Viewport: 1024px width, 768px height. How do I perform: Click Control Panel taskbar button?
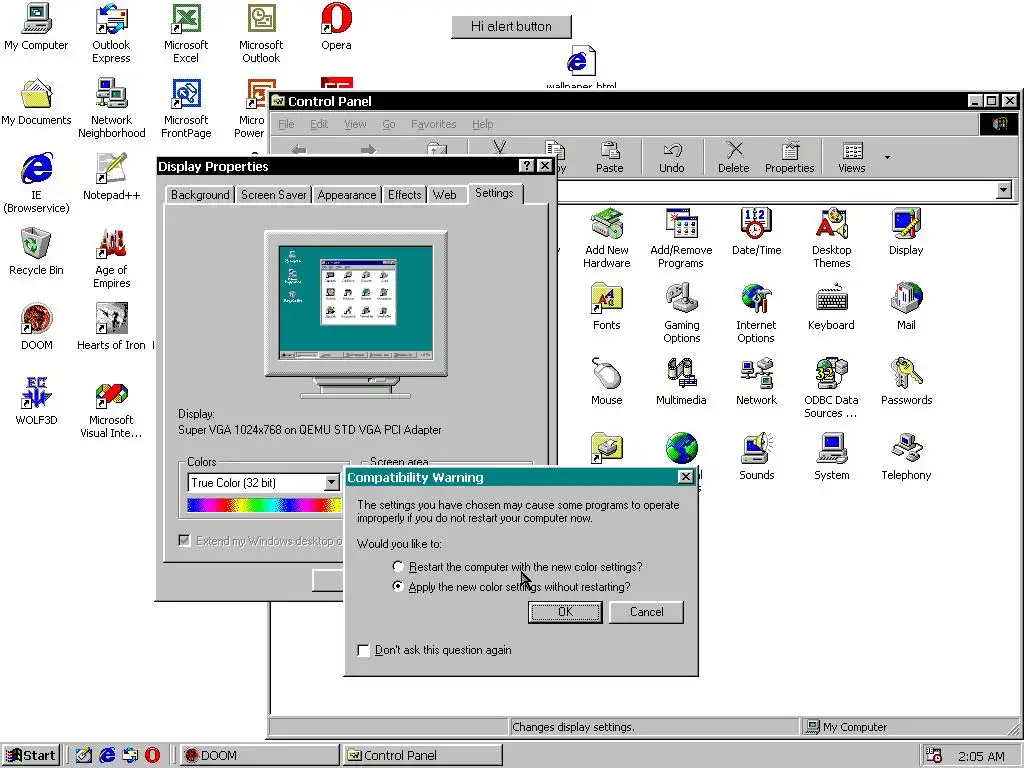(x=423, y=756)
